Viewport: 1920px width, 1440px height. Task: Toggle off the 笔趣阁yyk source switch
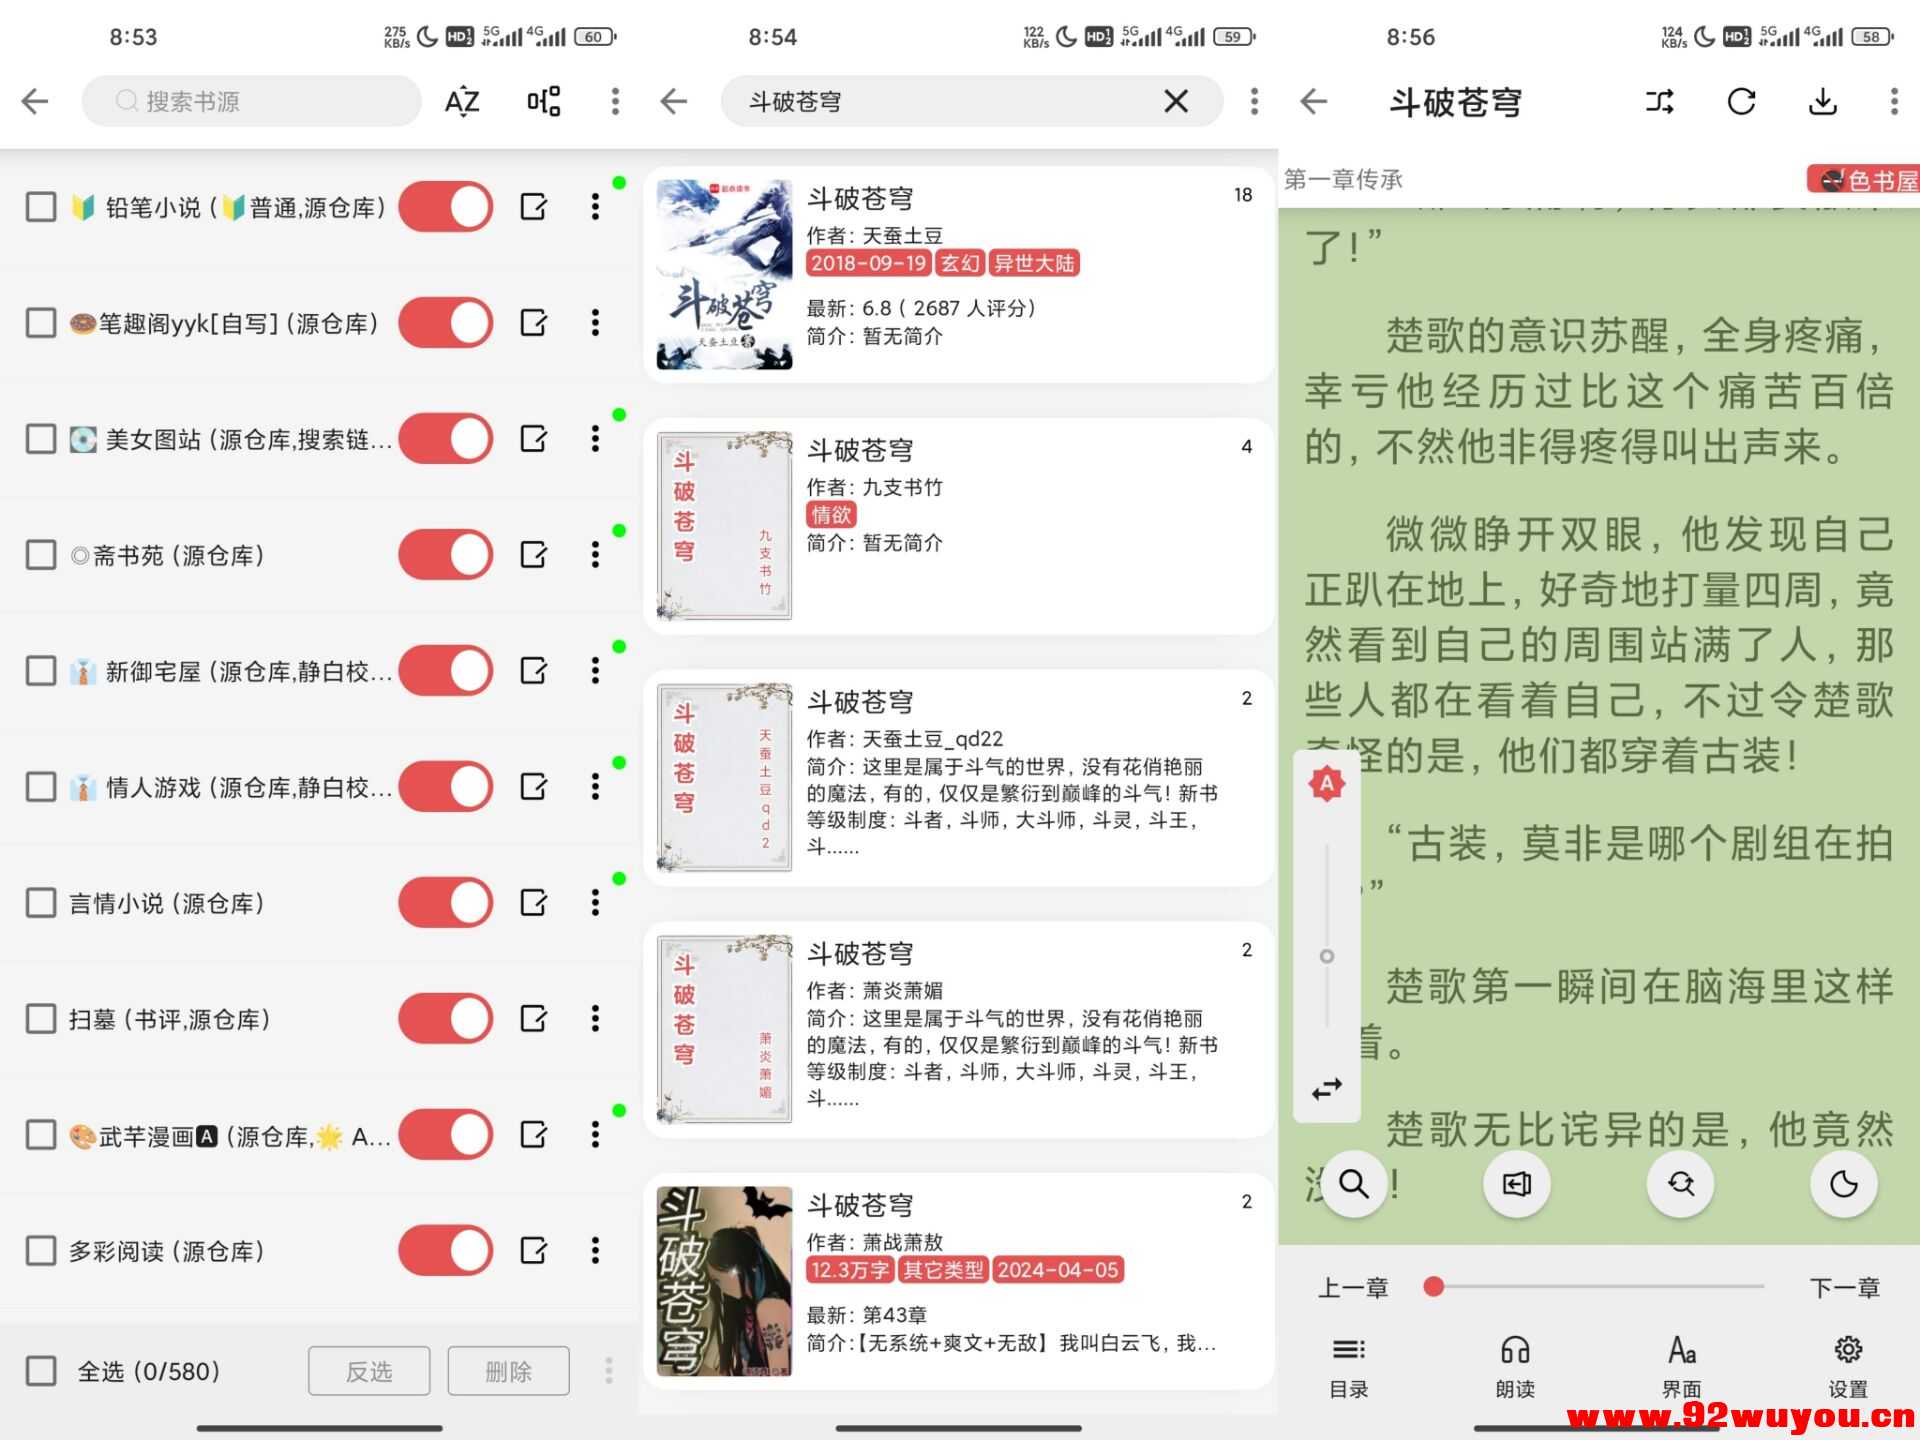pos(446,322)
